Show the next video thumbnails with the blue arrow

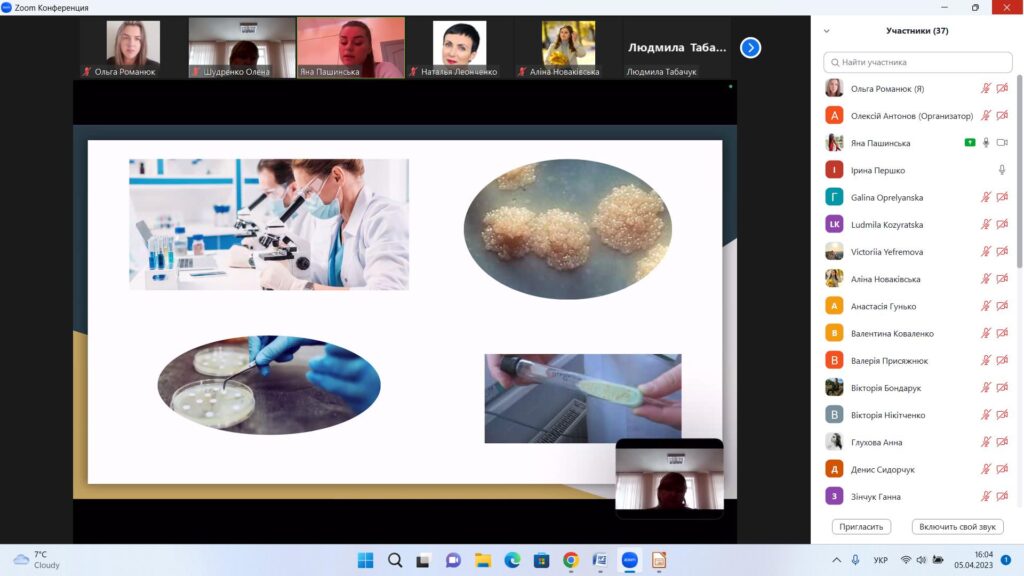point(750,47)
